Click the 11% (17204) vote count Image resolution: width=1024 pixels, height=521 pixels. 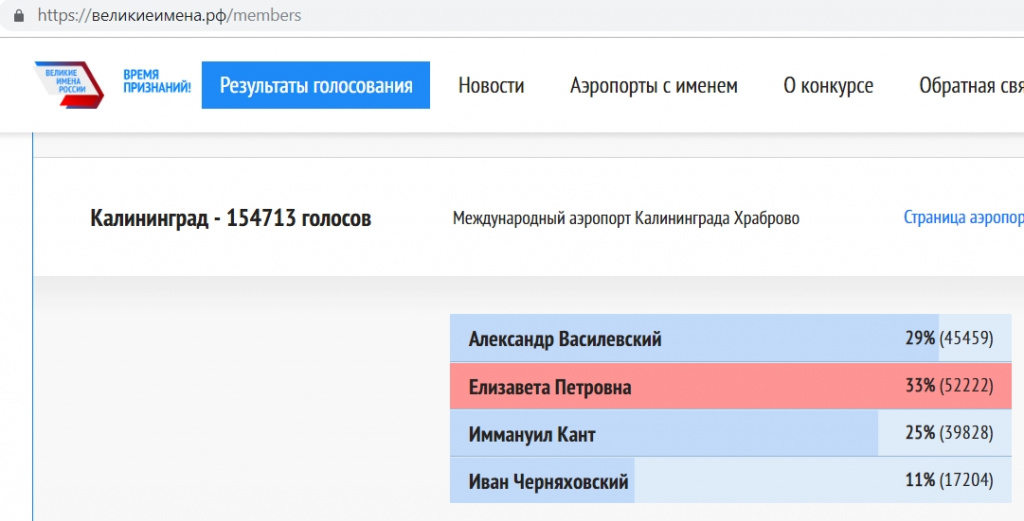click(x=949, y=481)
